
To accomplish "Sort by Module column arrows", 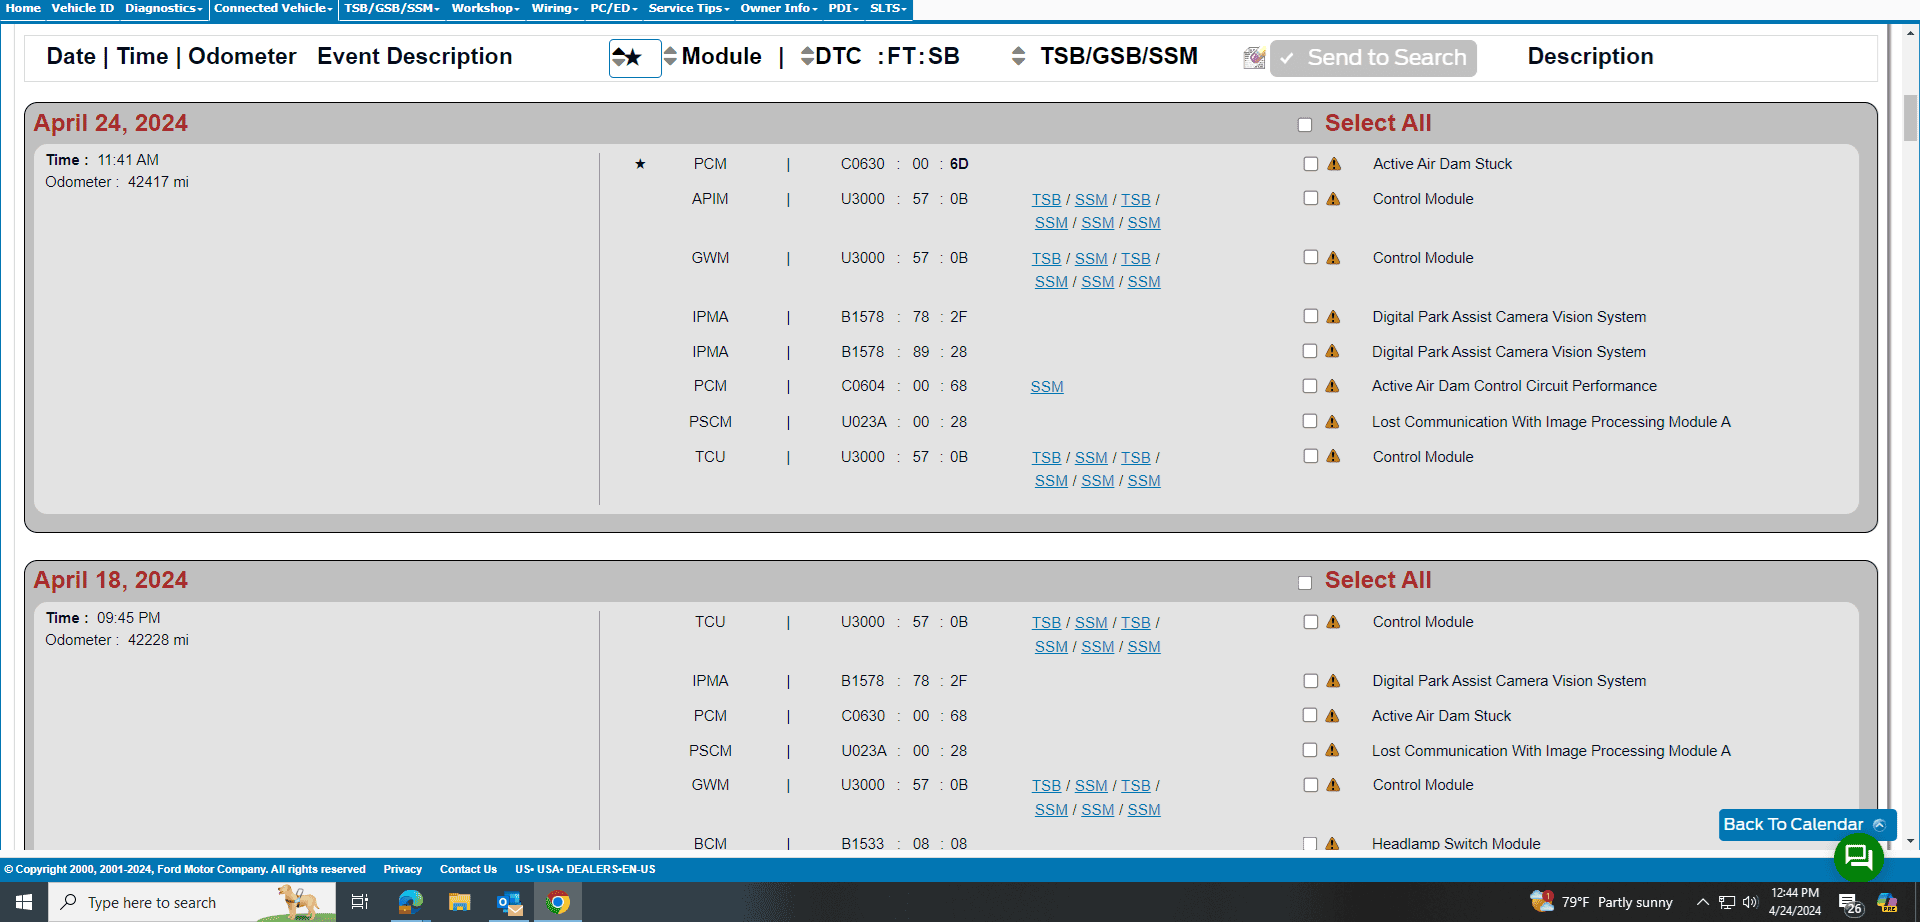I will (x=670, y=56).
